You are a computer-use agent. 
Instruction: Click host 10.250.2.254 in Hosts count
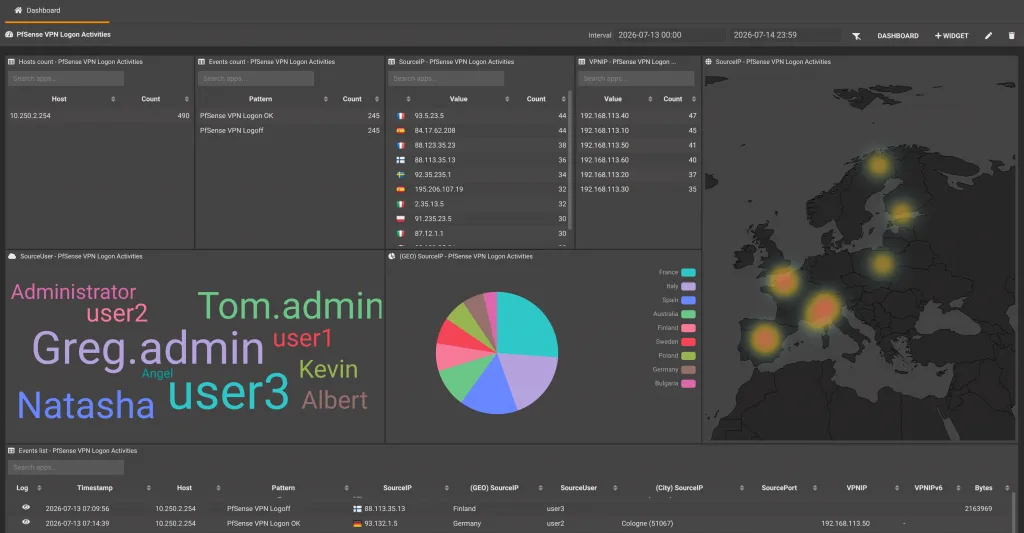pyautogui.click(x=30, y=116)
